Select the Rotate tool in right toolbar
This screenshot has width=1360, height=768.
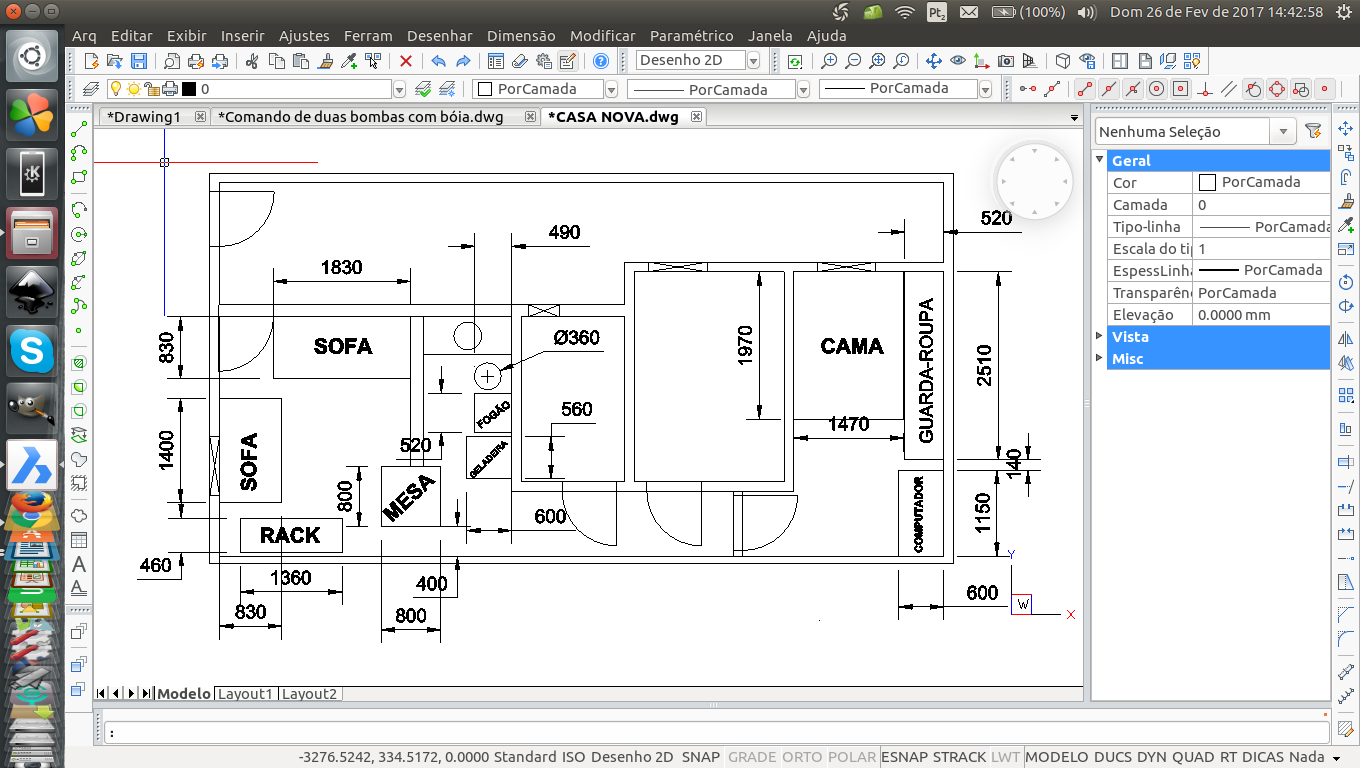click(1345, 282)
